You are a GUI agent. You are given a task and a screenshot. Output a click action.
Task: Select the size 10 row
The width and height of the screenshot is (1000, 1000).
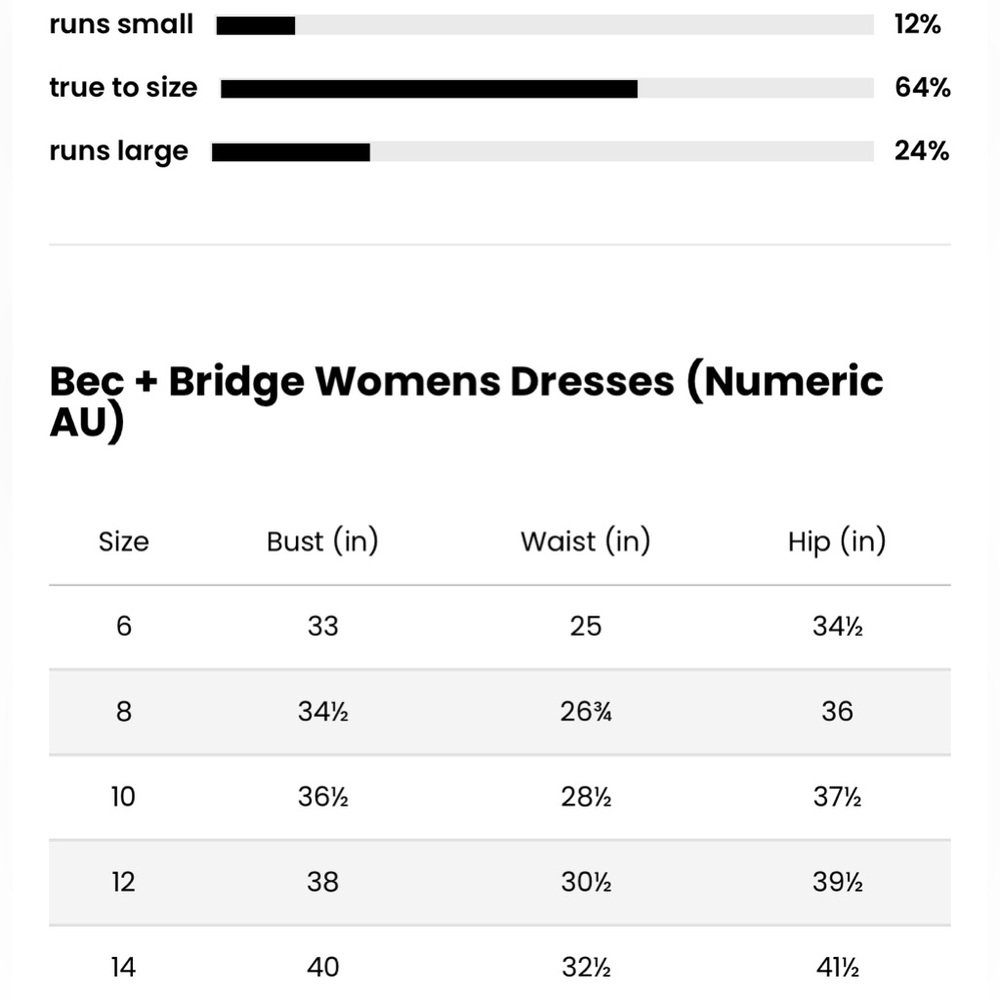click(x=500, y=797)
